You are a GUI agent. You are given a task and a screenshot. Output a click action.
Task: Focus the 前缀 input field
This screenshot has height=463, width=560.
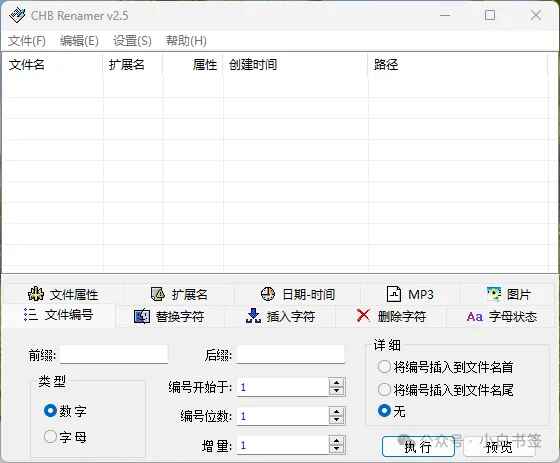114,354
